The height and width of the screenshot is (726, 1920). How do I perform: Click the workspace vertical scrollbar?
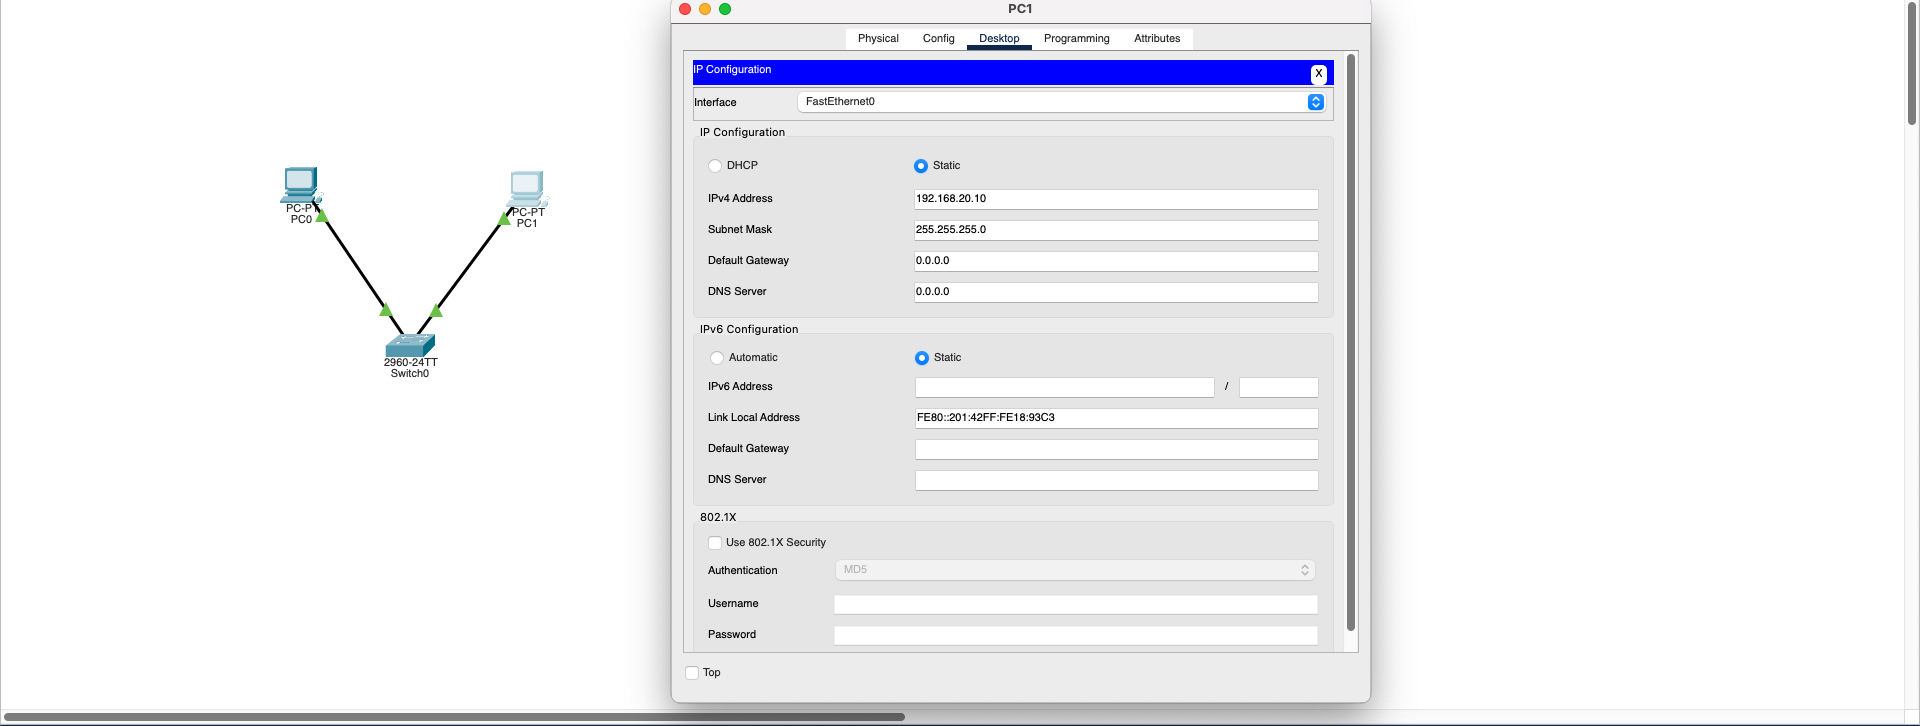[1912, 63]
